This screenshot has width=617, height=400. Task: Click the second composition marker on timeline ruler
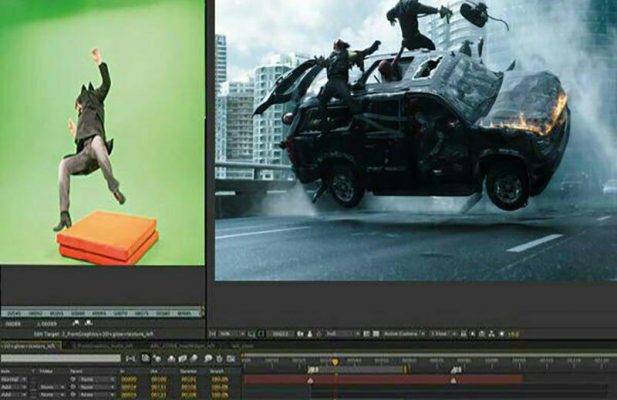(456, 369)
